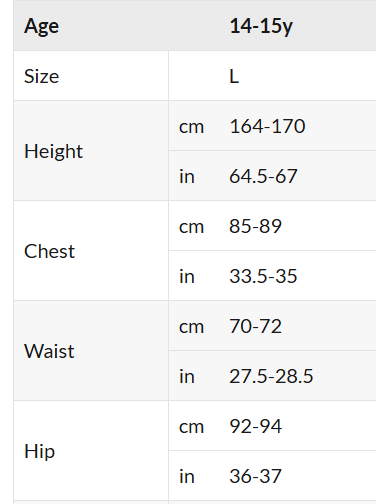Select chest value 85-89
This screenshot has height=504, width=376.
click(255, 226)
